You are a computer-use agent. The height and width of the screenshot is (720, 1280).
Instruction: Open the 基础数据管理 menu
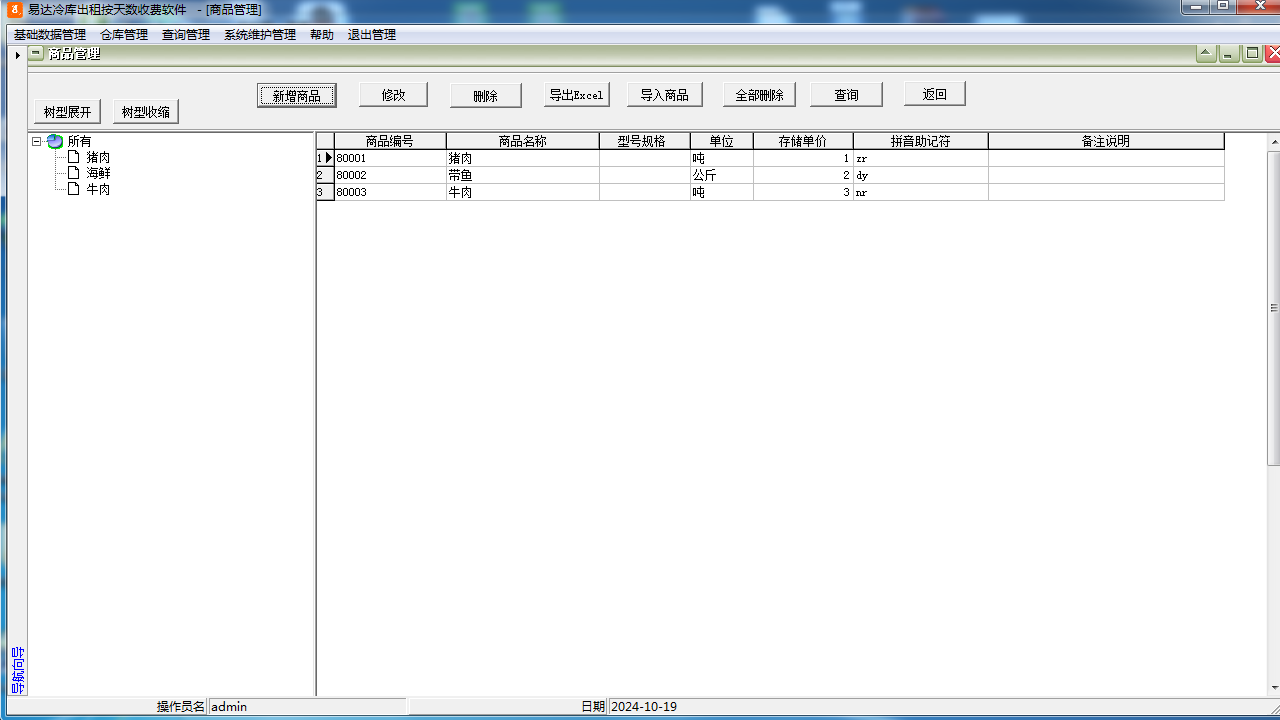coord(50,35)
